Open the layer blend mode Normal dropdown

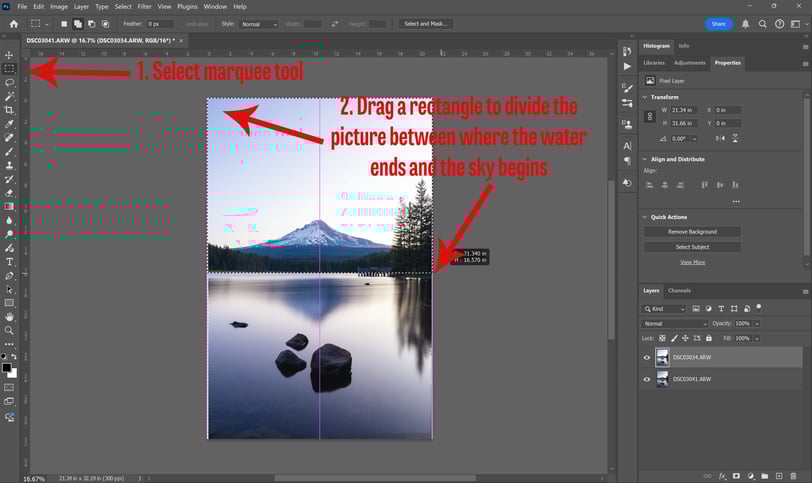[x=675, y=324]
